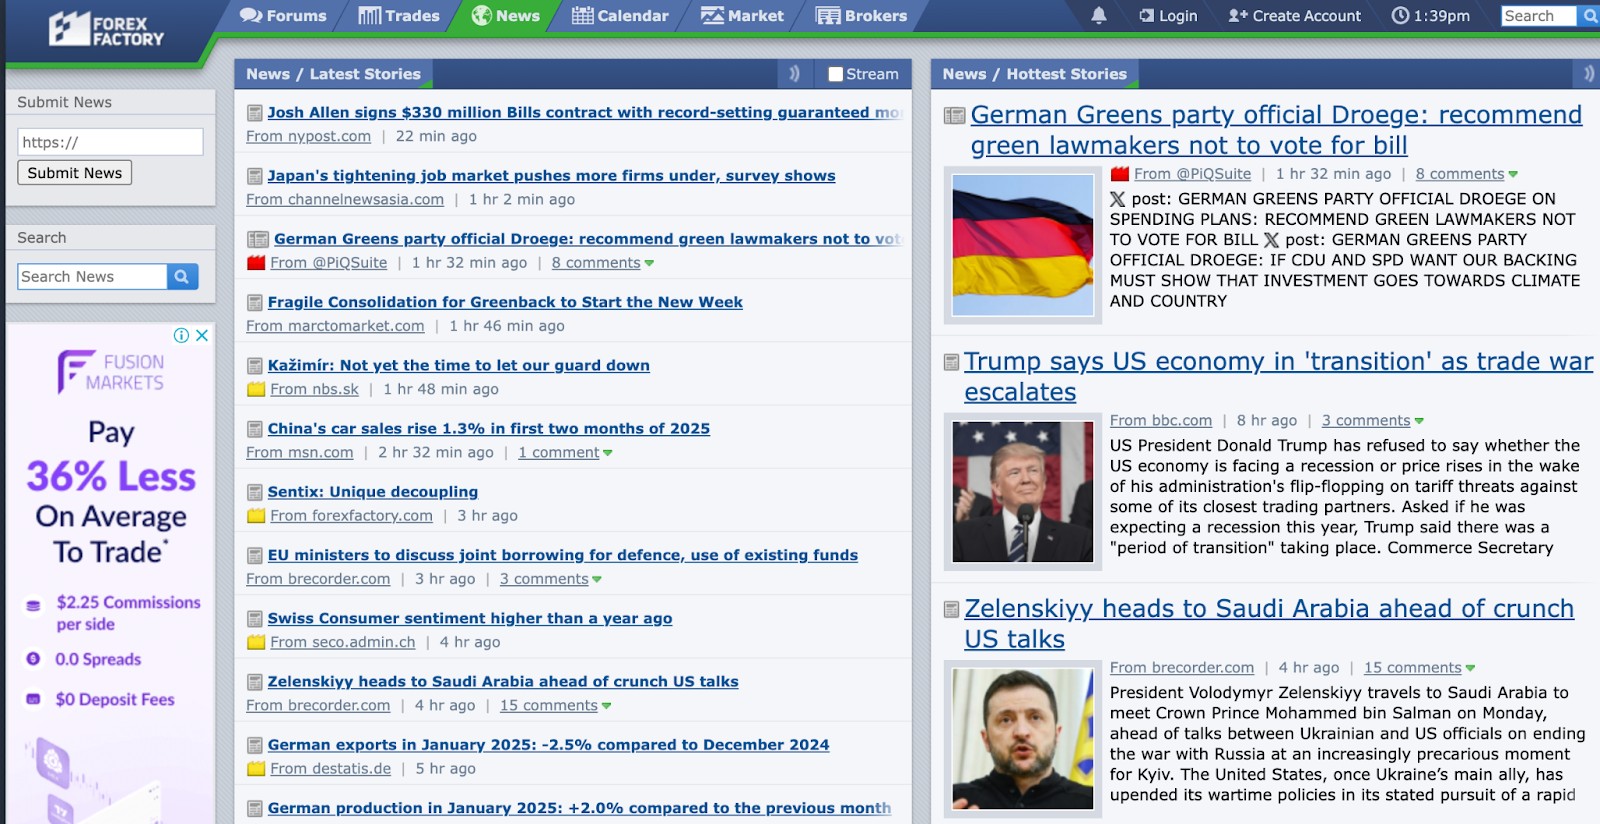Click the story icon beside hottest Trump headline
This screenshot has width=1600, height=824.
coord(952,362)
